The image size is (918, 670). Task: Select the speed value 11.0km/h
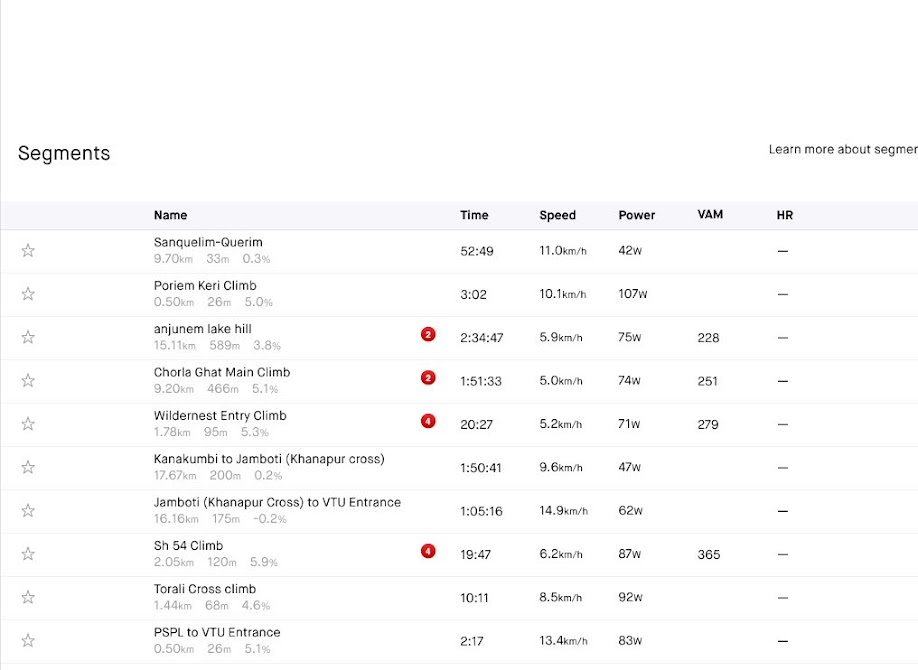pyautogui.click(x=563, y=251)
